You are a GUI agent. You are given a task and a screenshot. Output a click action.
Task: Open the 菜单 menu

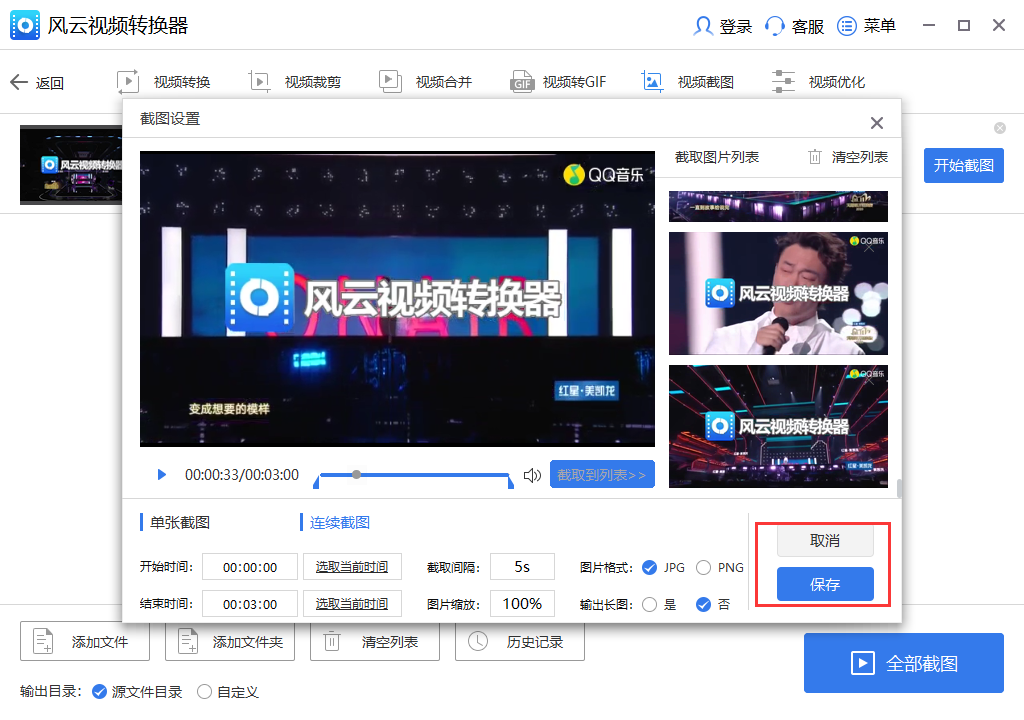(x=866, y=26)
